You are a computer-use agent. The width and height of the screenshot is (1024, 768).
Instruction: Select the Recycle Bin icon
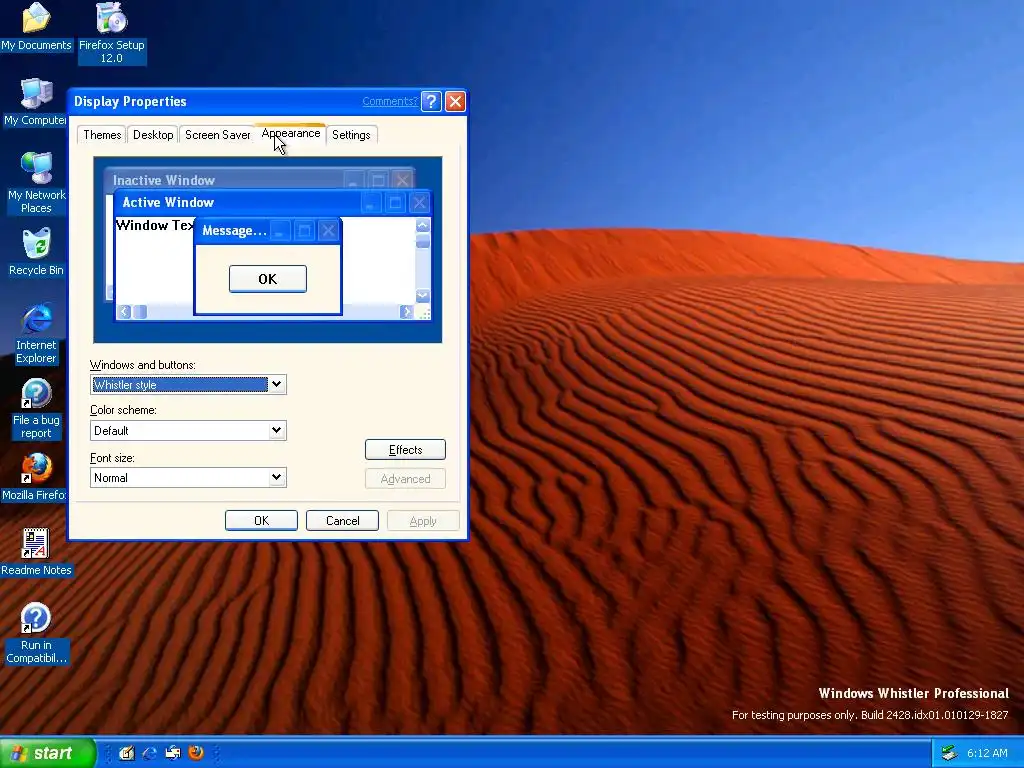pyautogui.click(x=37, y=252)
